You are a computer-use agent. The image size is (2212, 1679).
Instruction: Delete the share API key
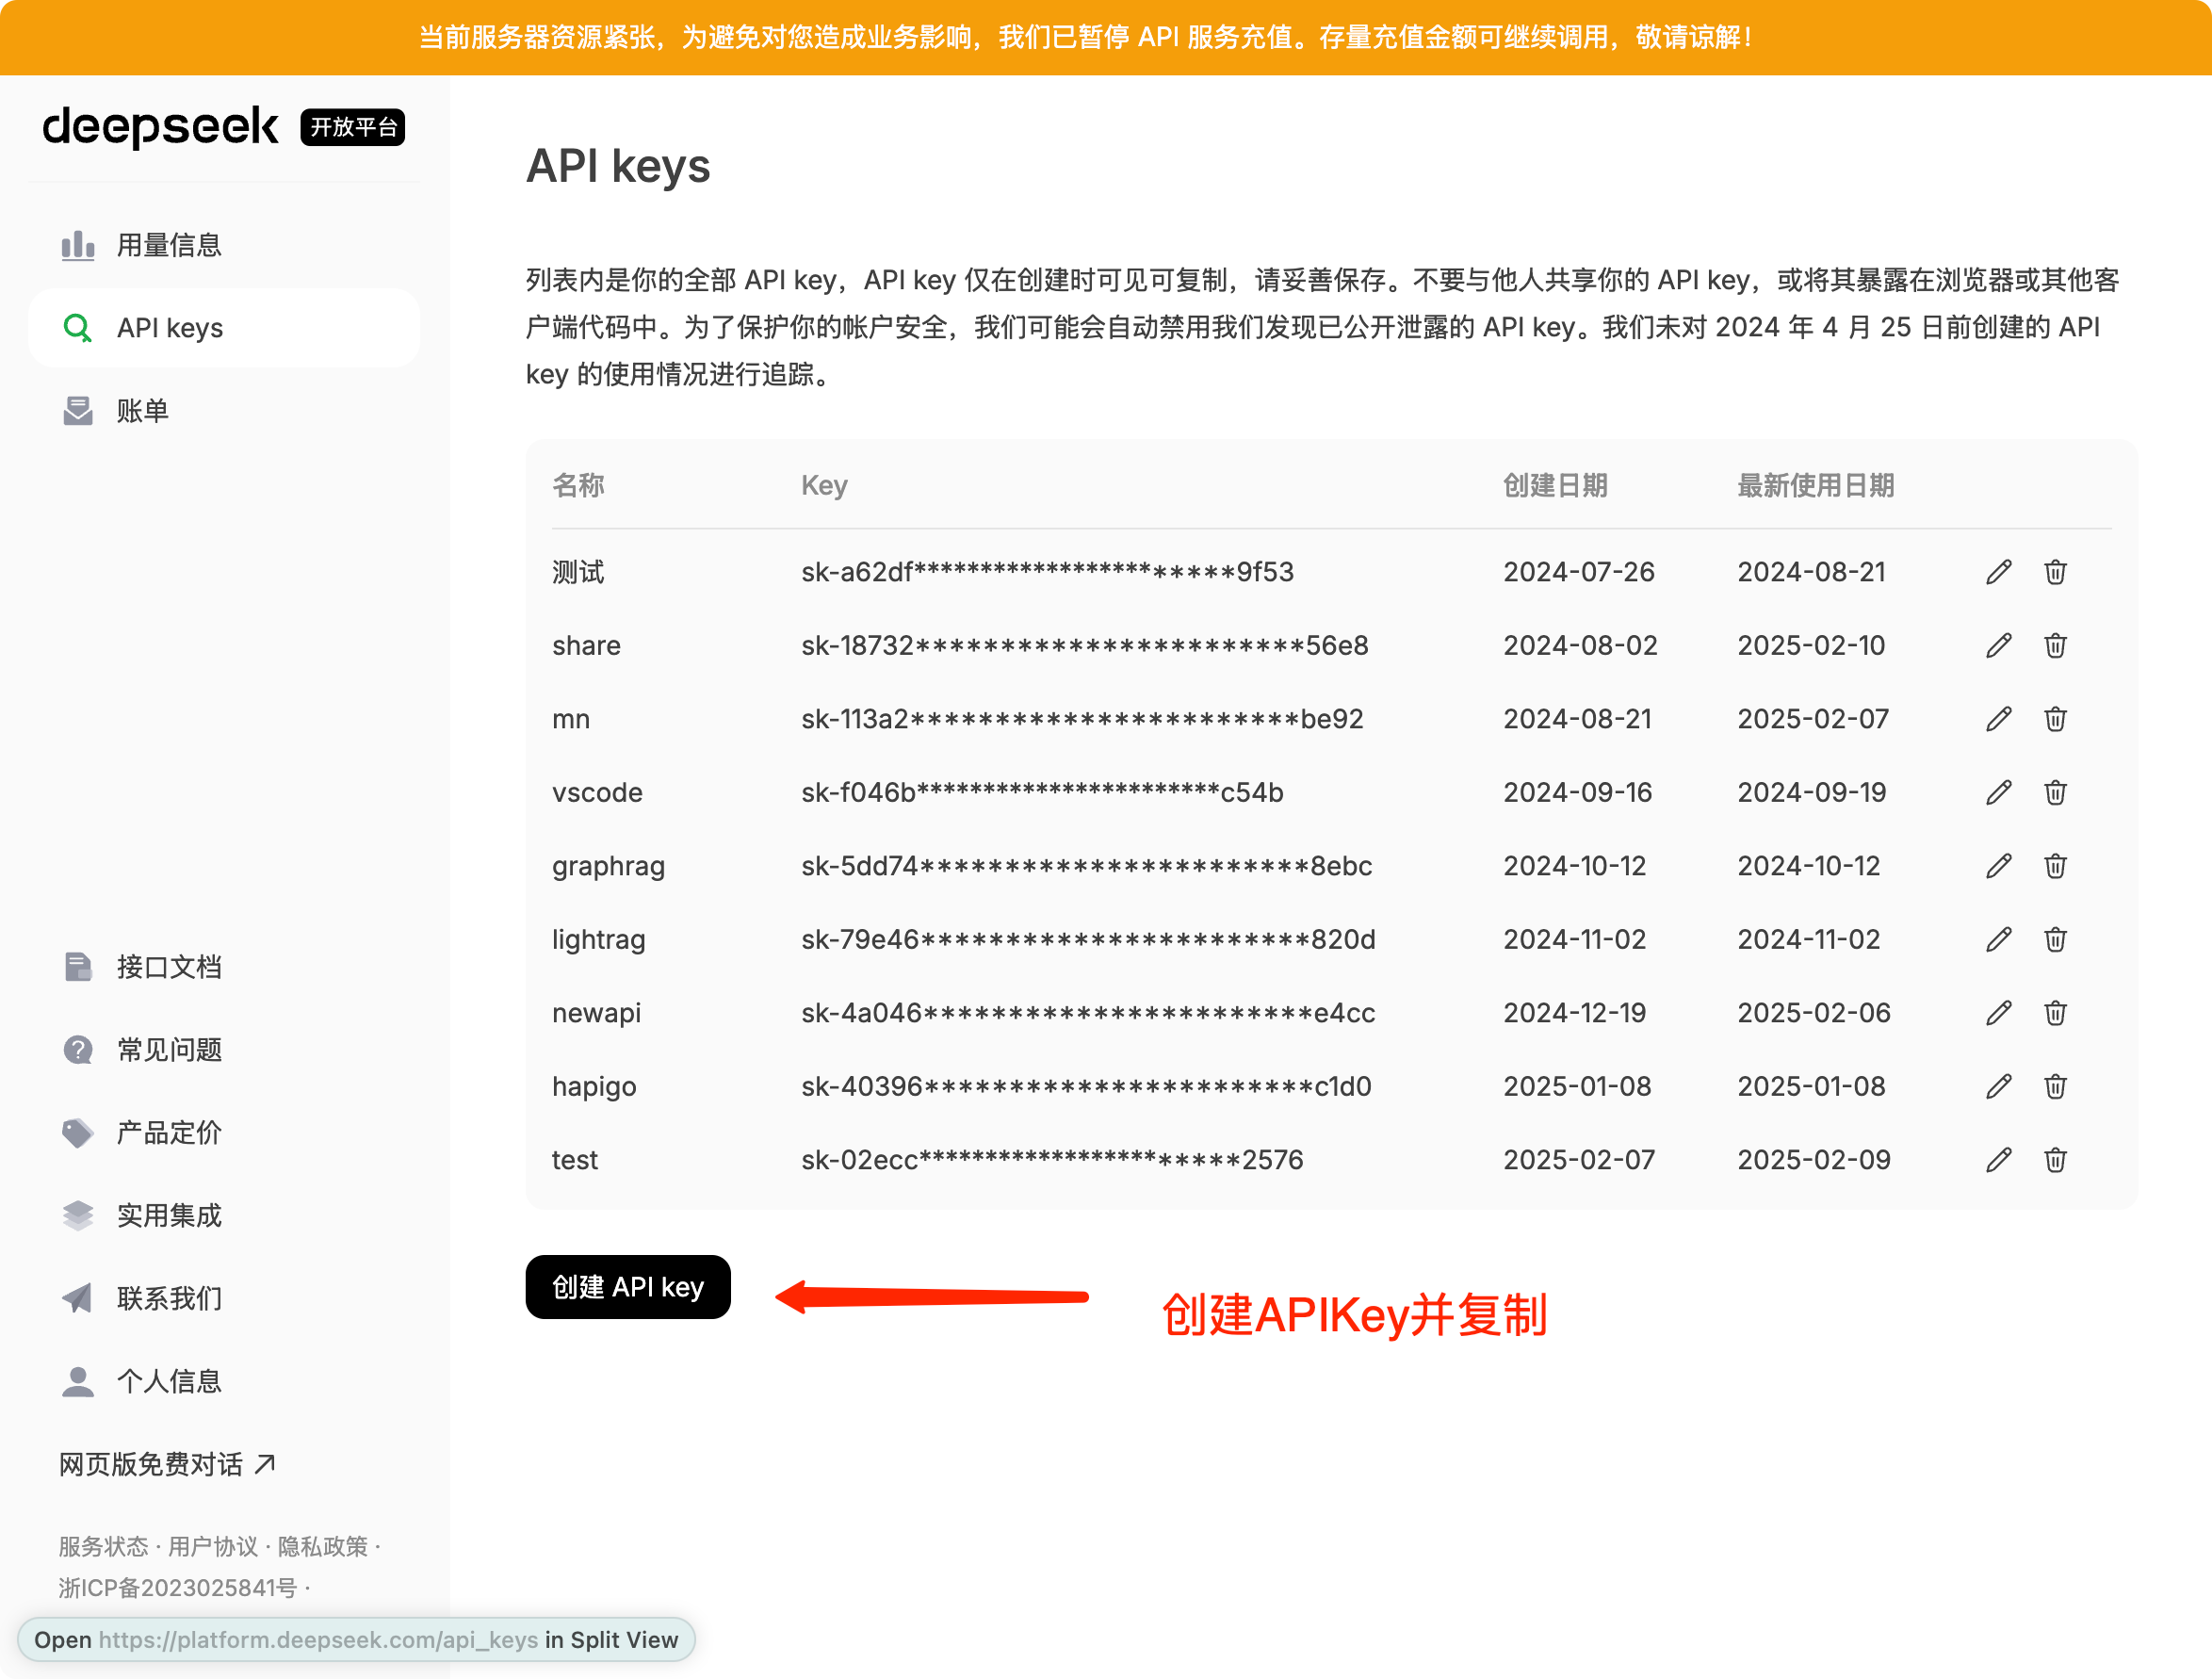pos(2055,646)
